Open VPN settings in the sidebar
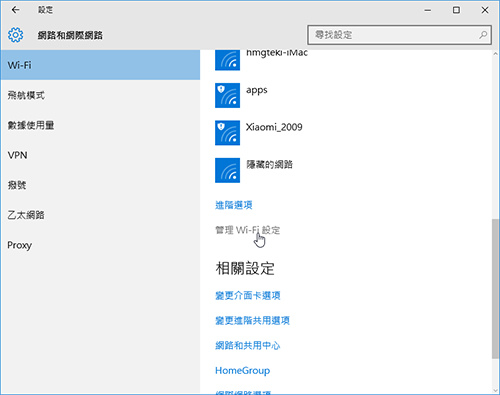The height and width of the screenshot is (395, 500). point(100,155)
